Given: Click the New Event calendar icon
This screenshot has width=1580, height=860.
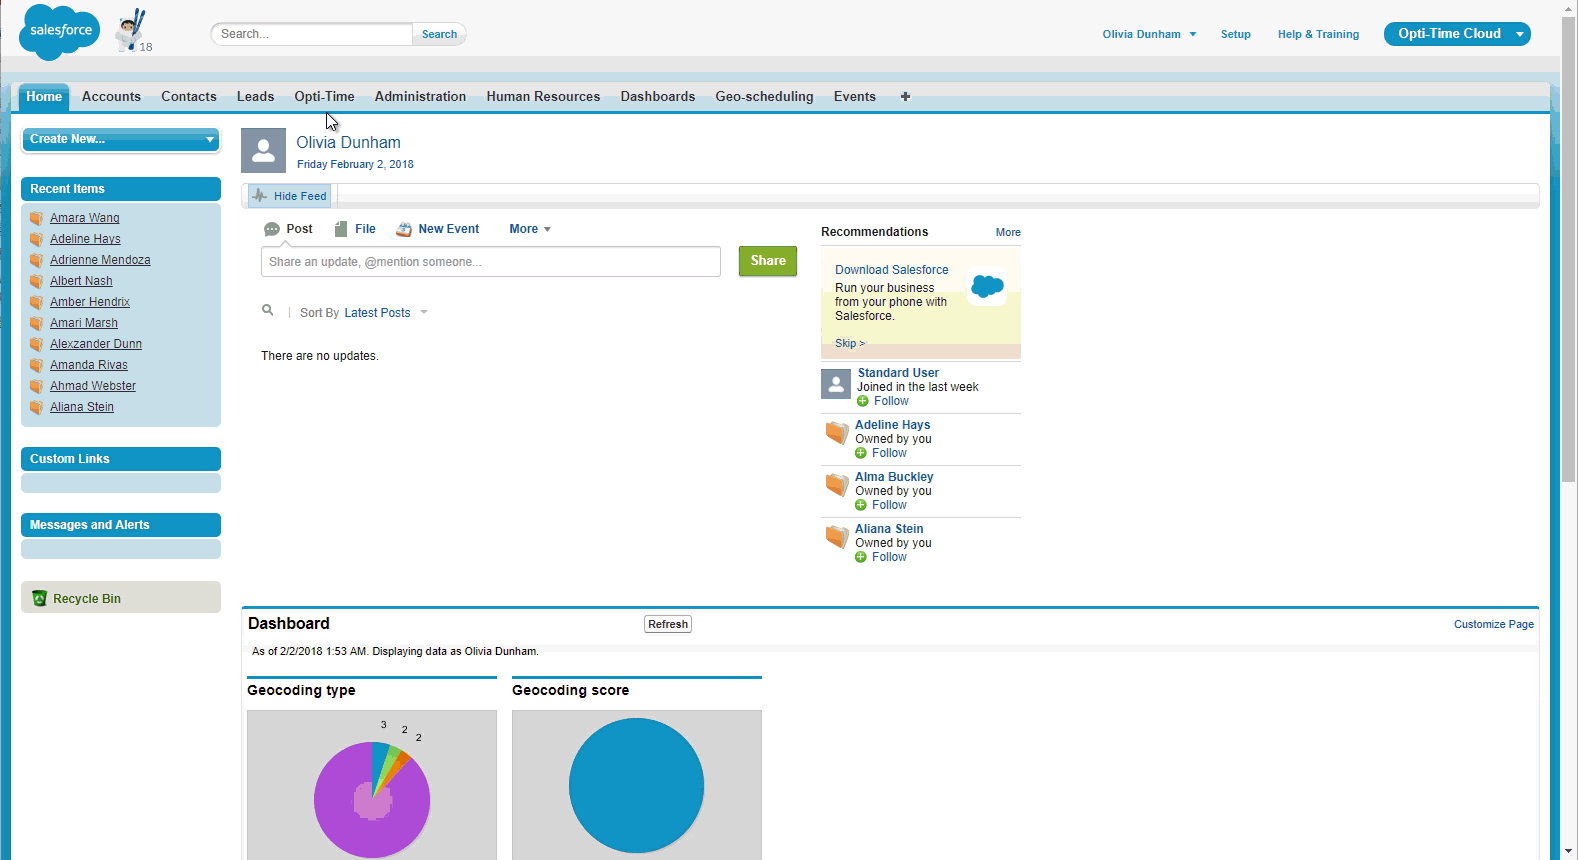Looking at the screenshot, I should [x=404, y=229].
